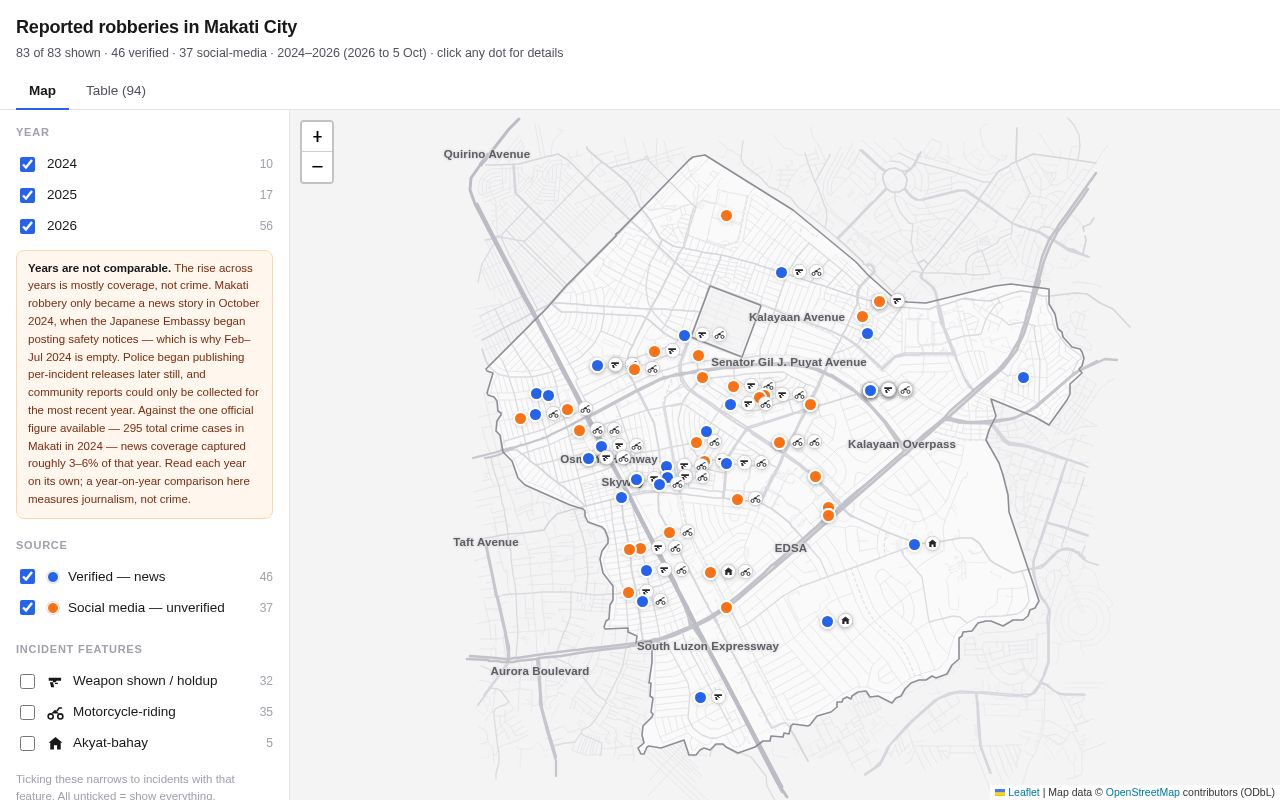Click blue dot at gray block's lower-left corner
Viewport: 1280px width, 800px height.
point(684,335)
